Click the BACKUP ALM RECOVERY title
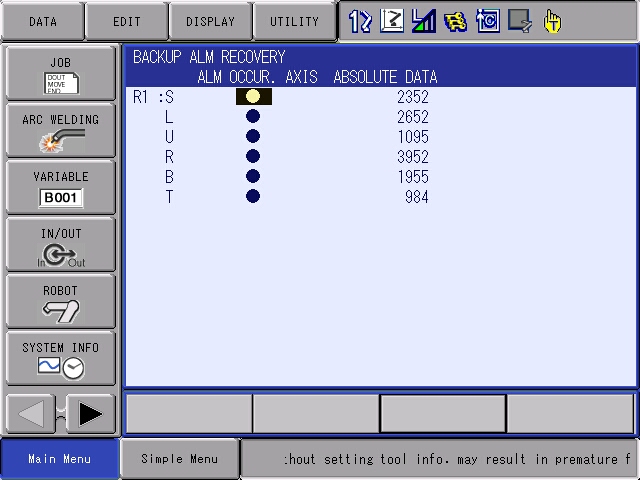This screenshot has height=480, width=640. [209, 57]
